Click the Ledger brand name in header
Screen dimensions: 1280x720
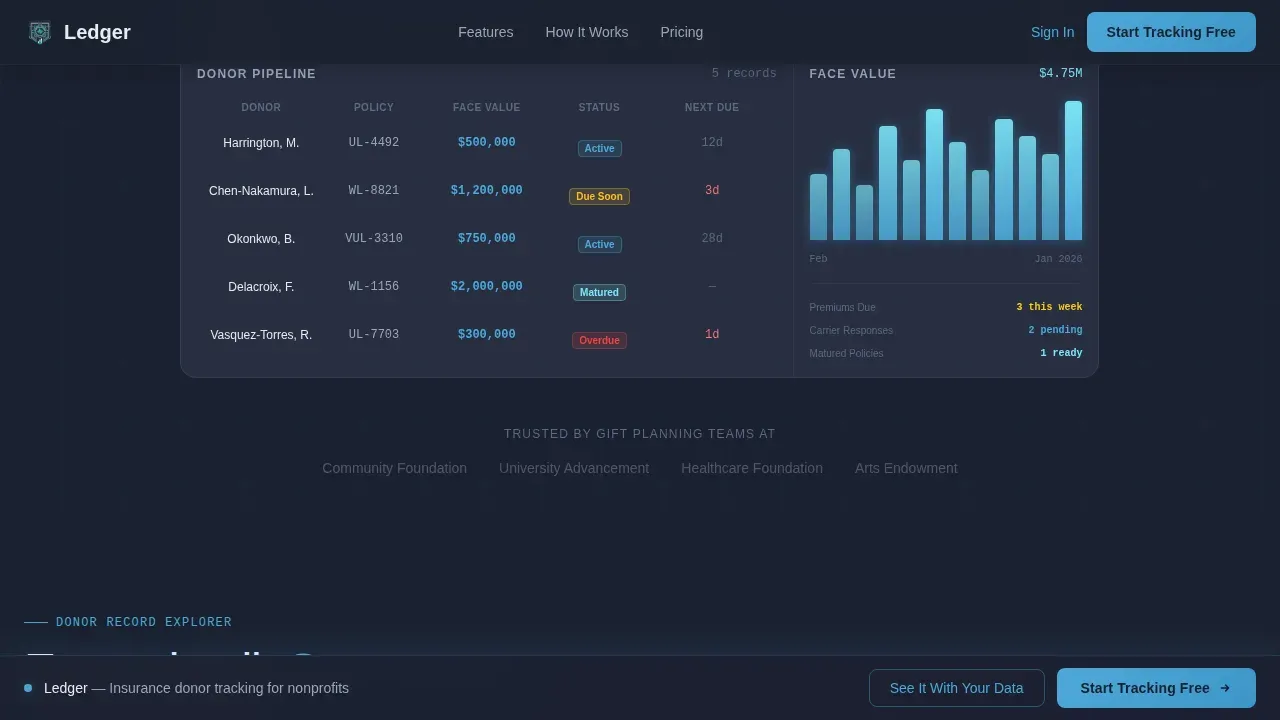pyautogui.click(x=97, y=32)
